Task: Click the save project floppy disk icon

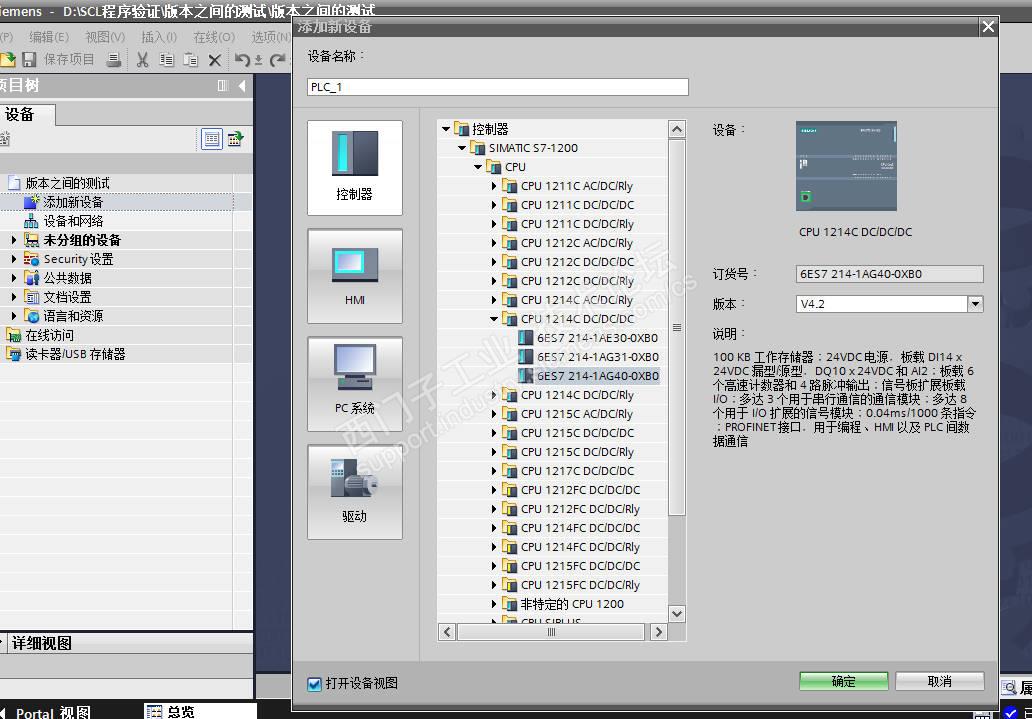Action: (x=29, y=59)
